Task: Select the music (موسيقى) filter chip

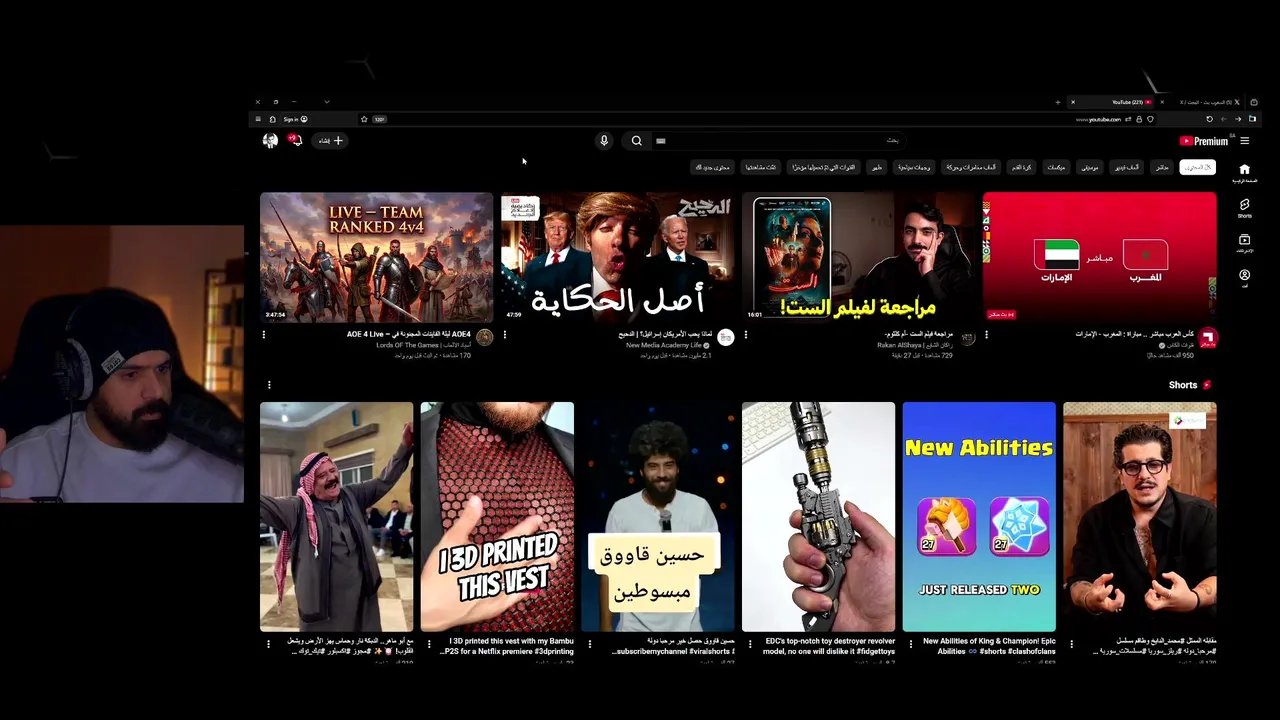Action: (1089, 167)
